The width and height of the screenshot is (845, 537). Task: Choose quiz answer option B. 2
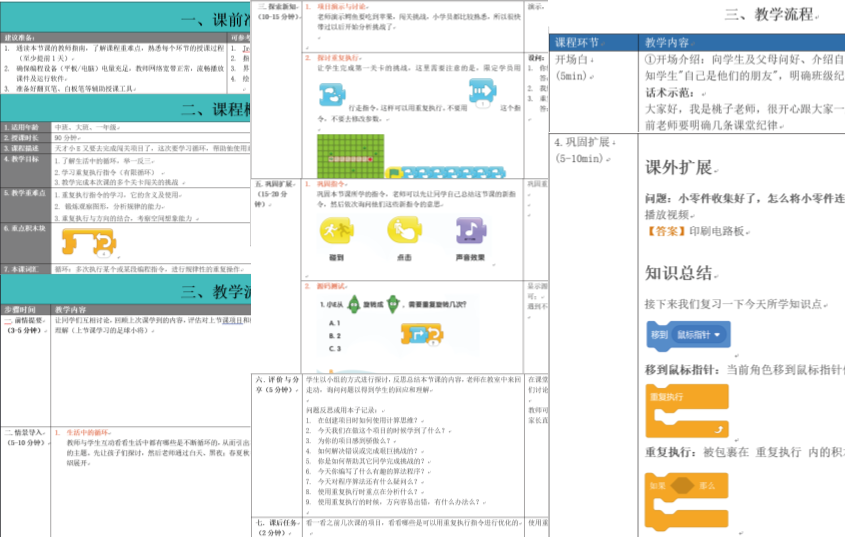336,336
